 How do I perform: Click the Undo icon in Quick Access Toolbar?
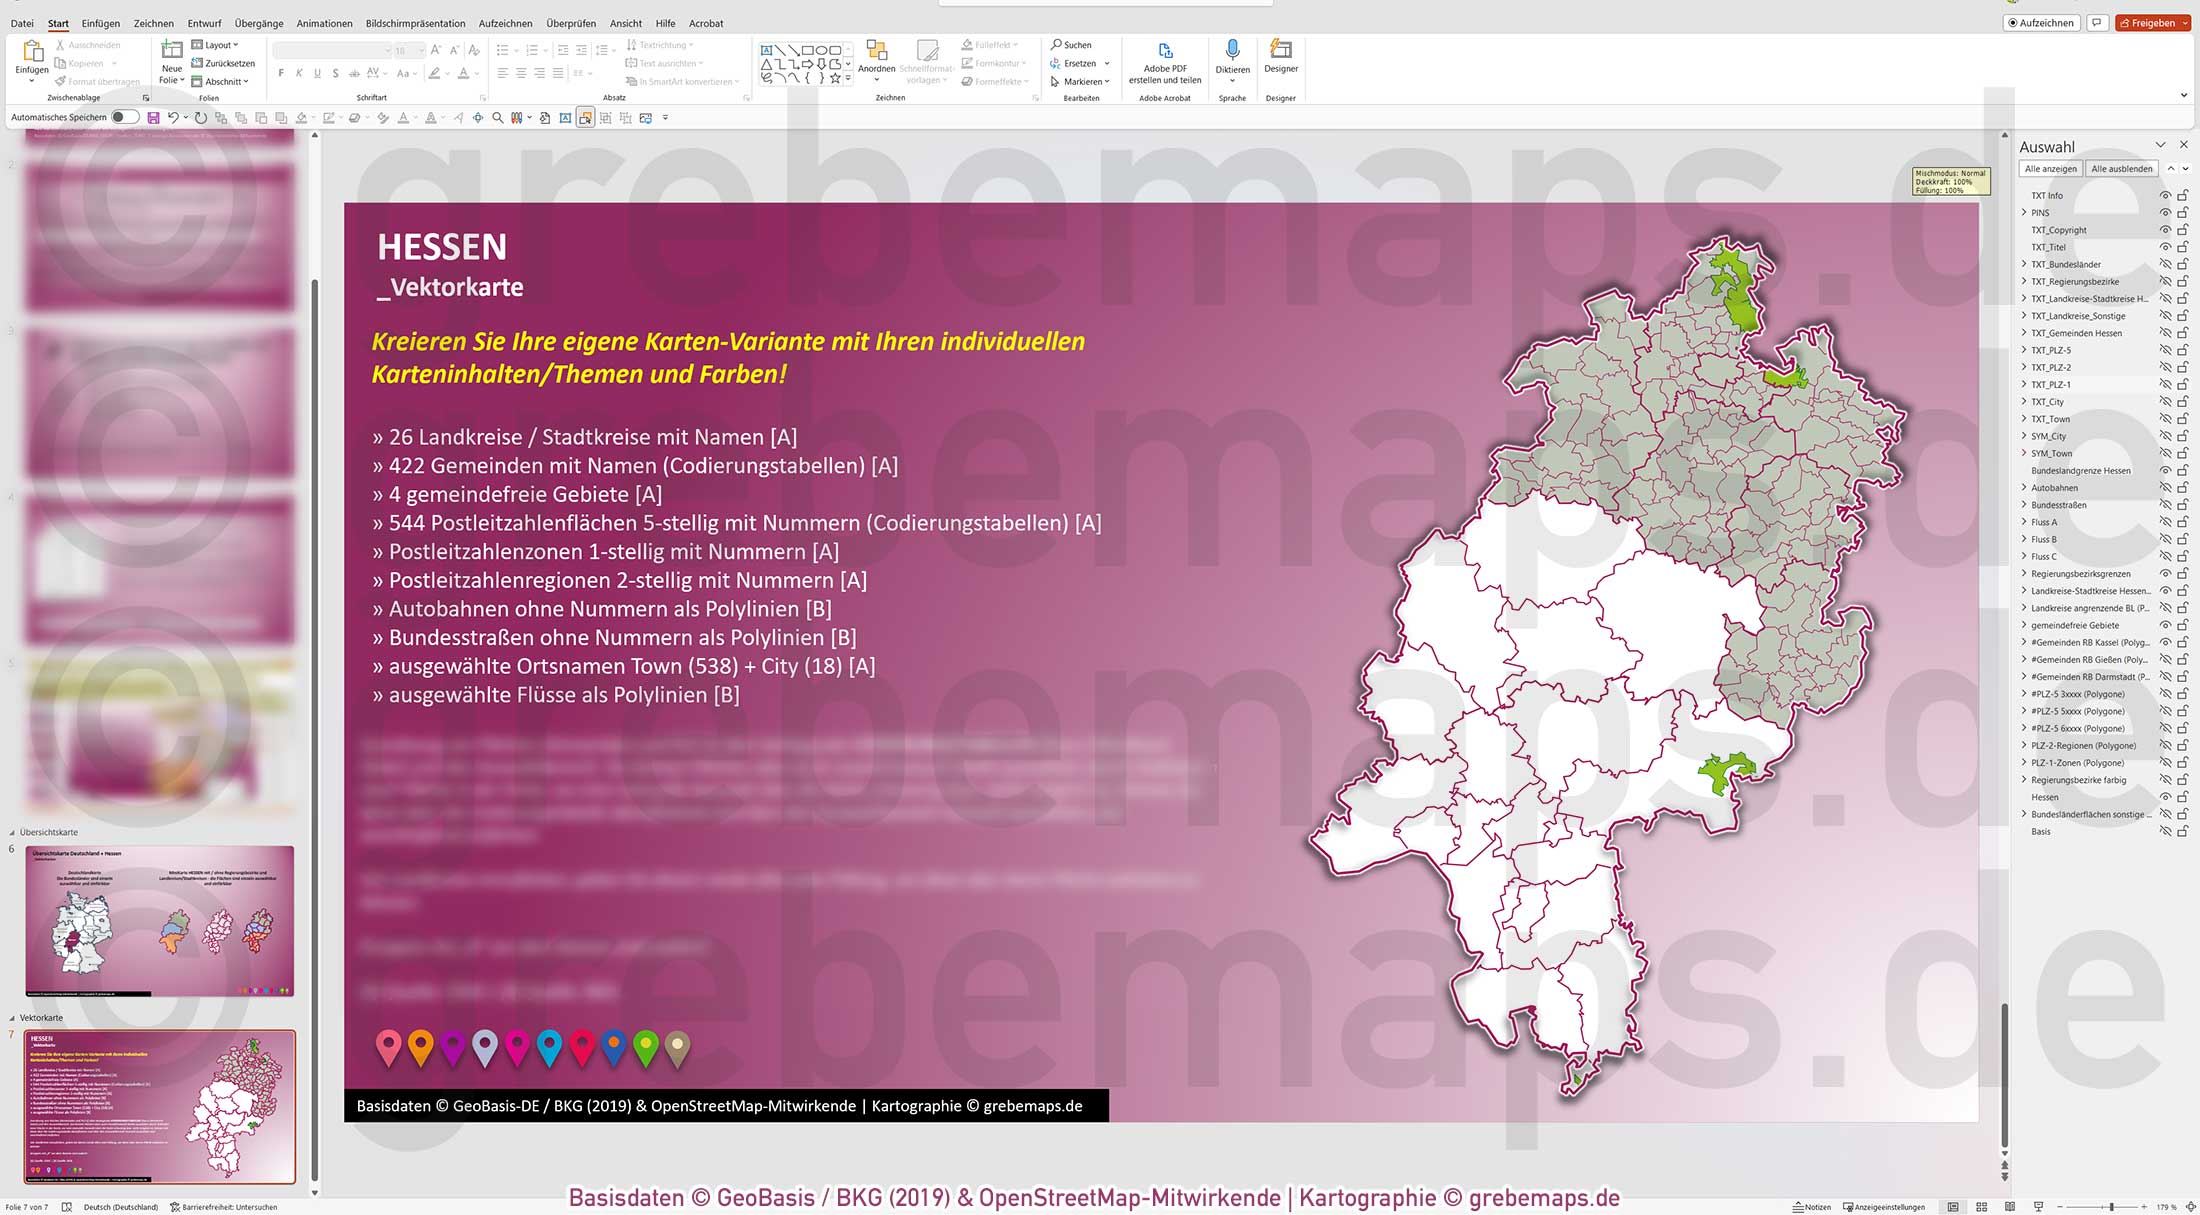[172, 117]
